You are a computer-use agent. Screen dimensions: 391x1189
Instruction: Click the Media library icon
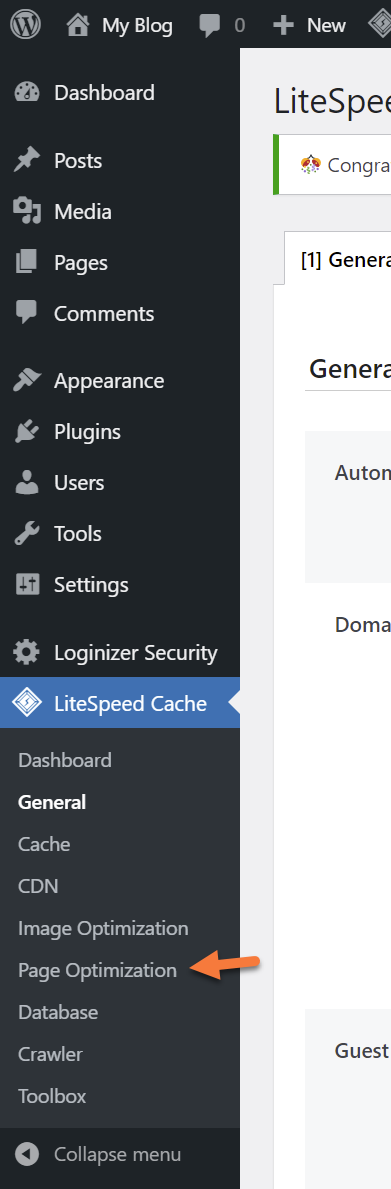click(x=27, y=212)
